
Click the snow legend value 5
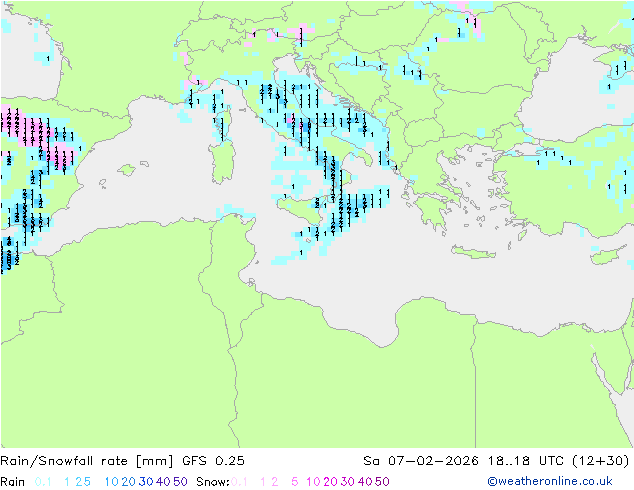point(295,482)
